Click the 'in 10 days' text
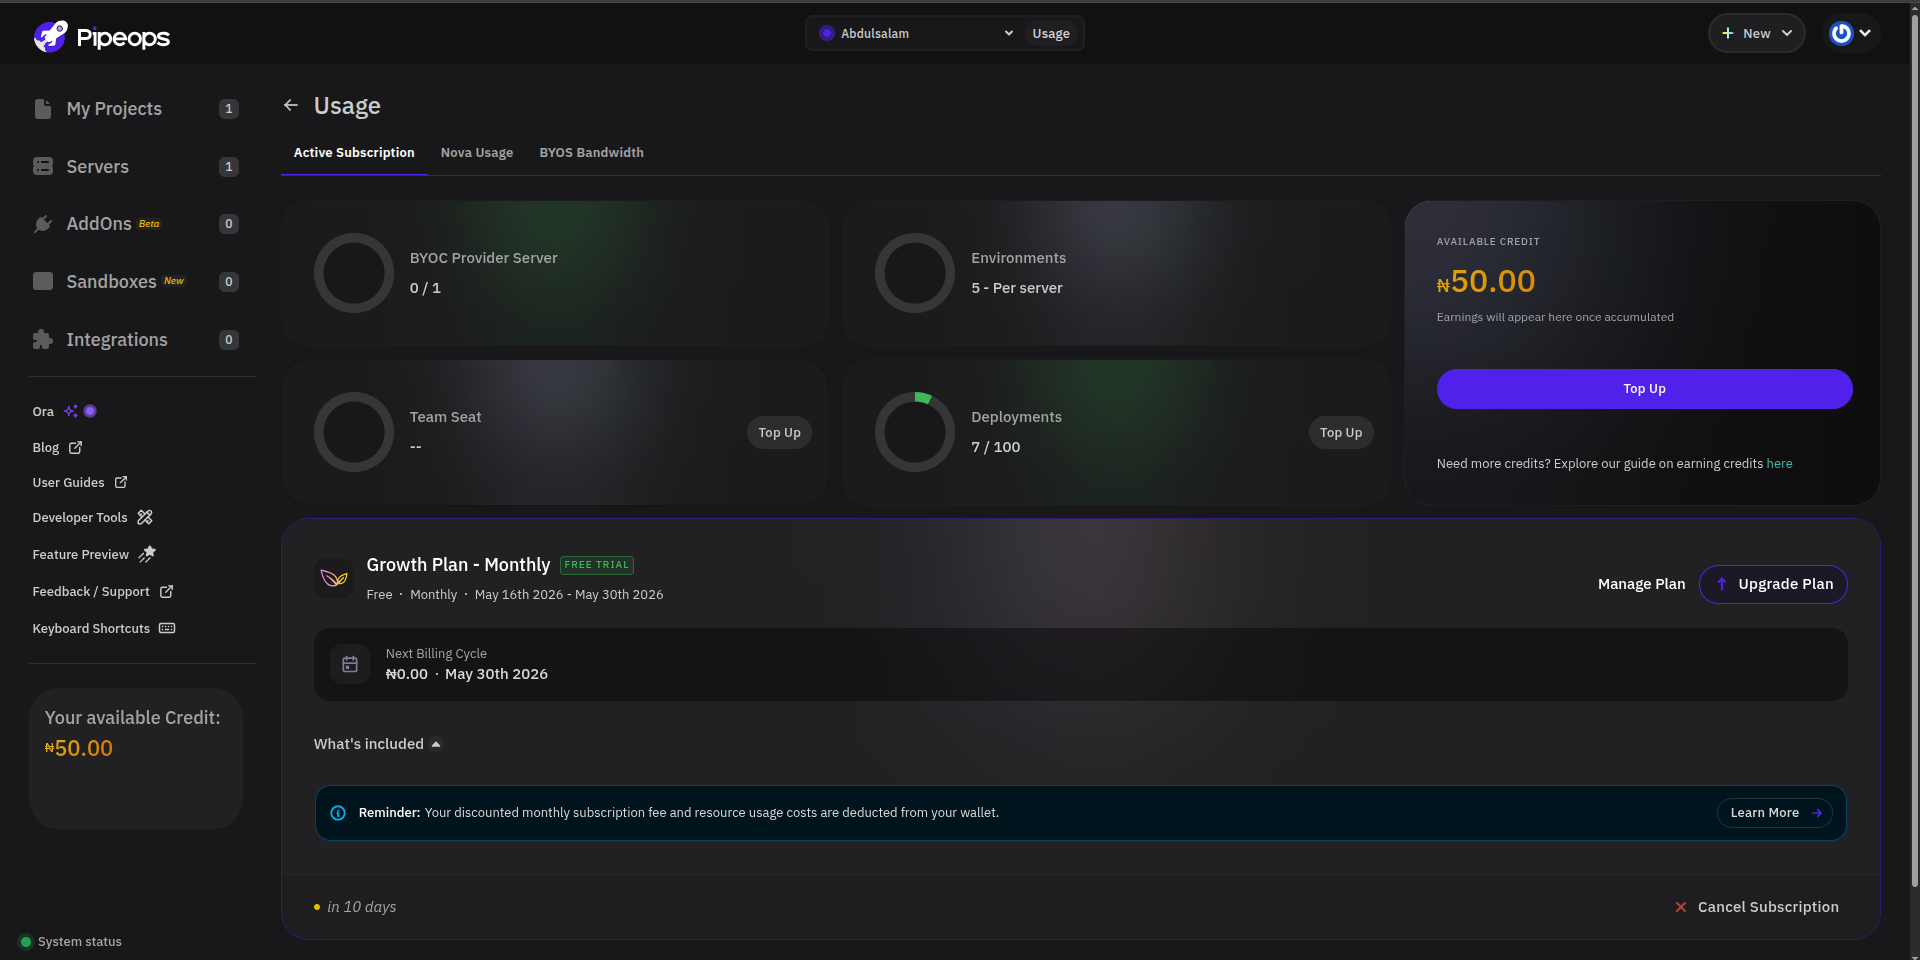 (x=361, y=907)
